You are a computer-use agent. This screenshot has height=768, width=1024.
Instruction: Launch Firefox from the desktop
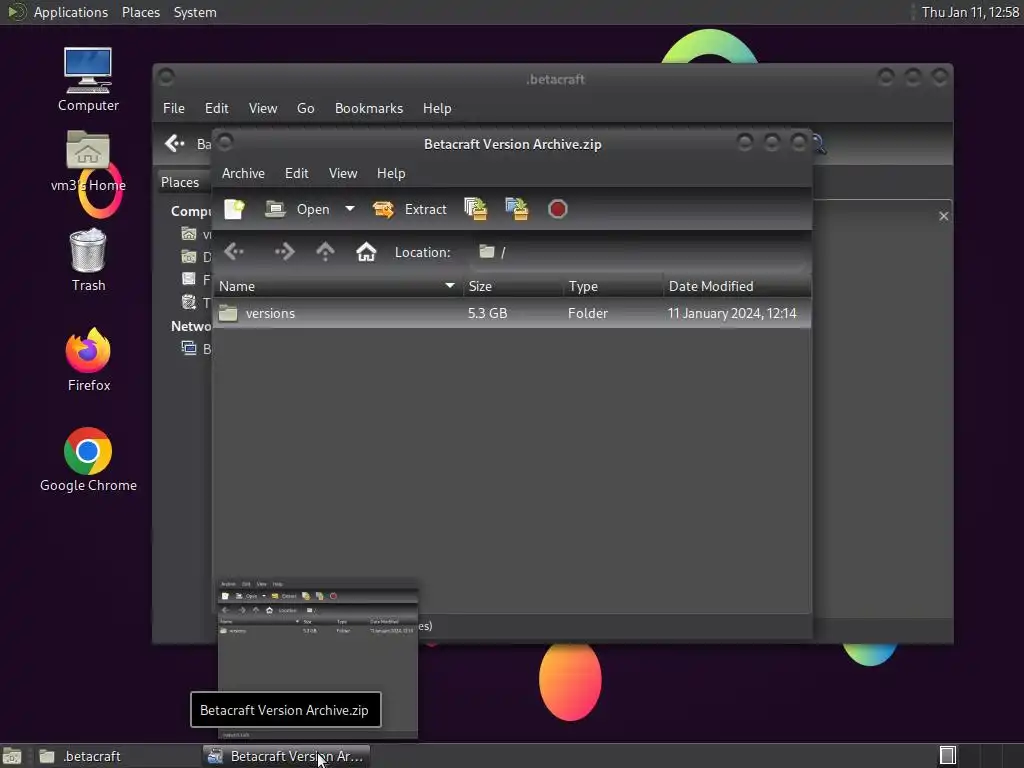[x=88, y=359]
